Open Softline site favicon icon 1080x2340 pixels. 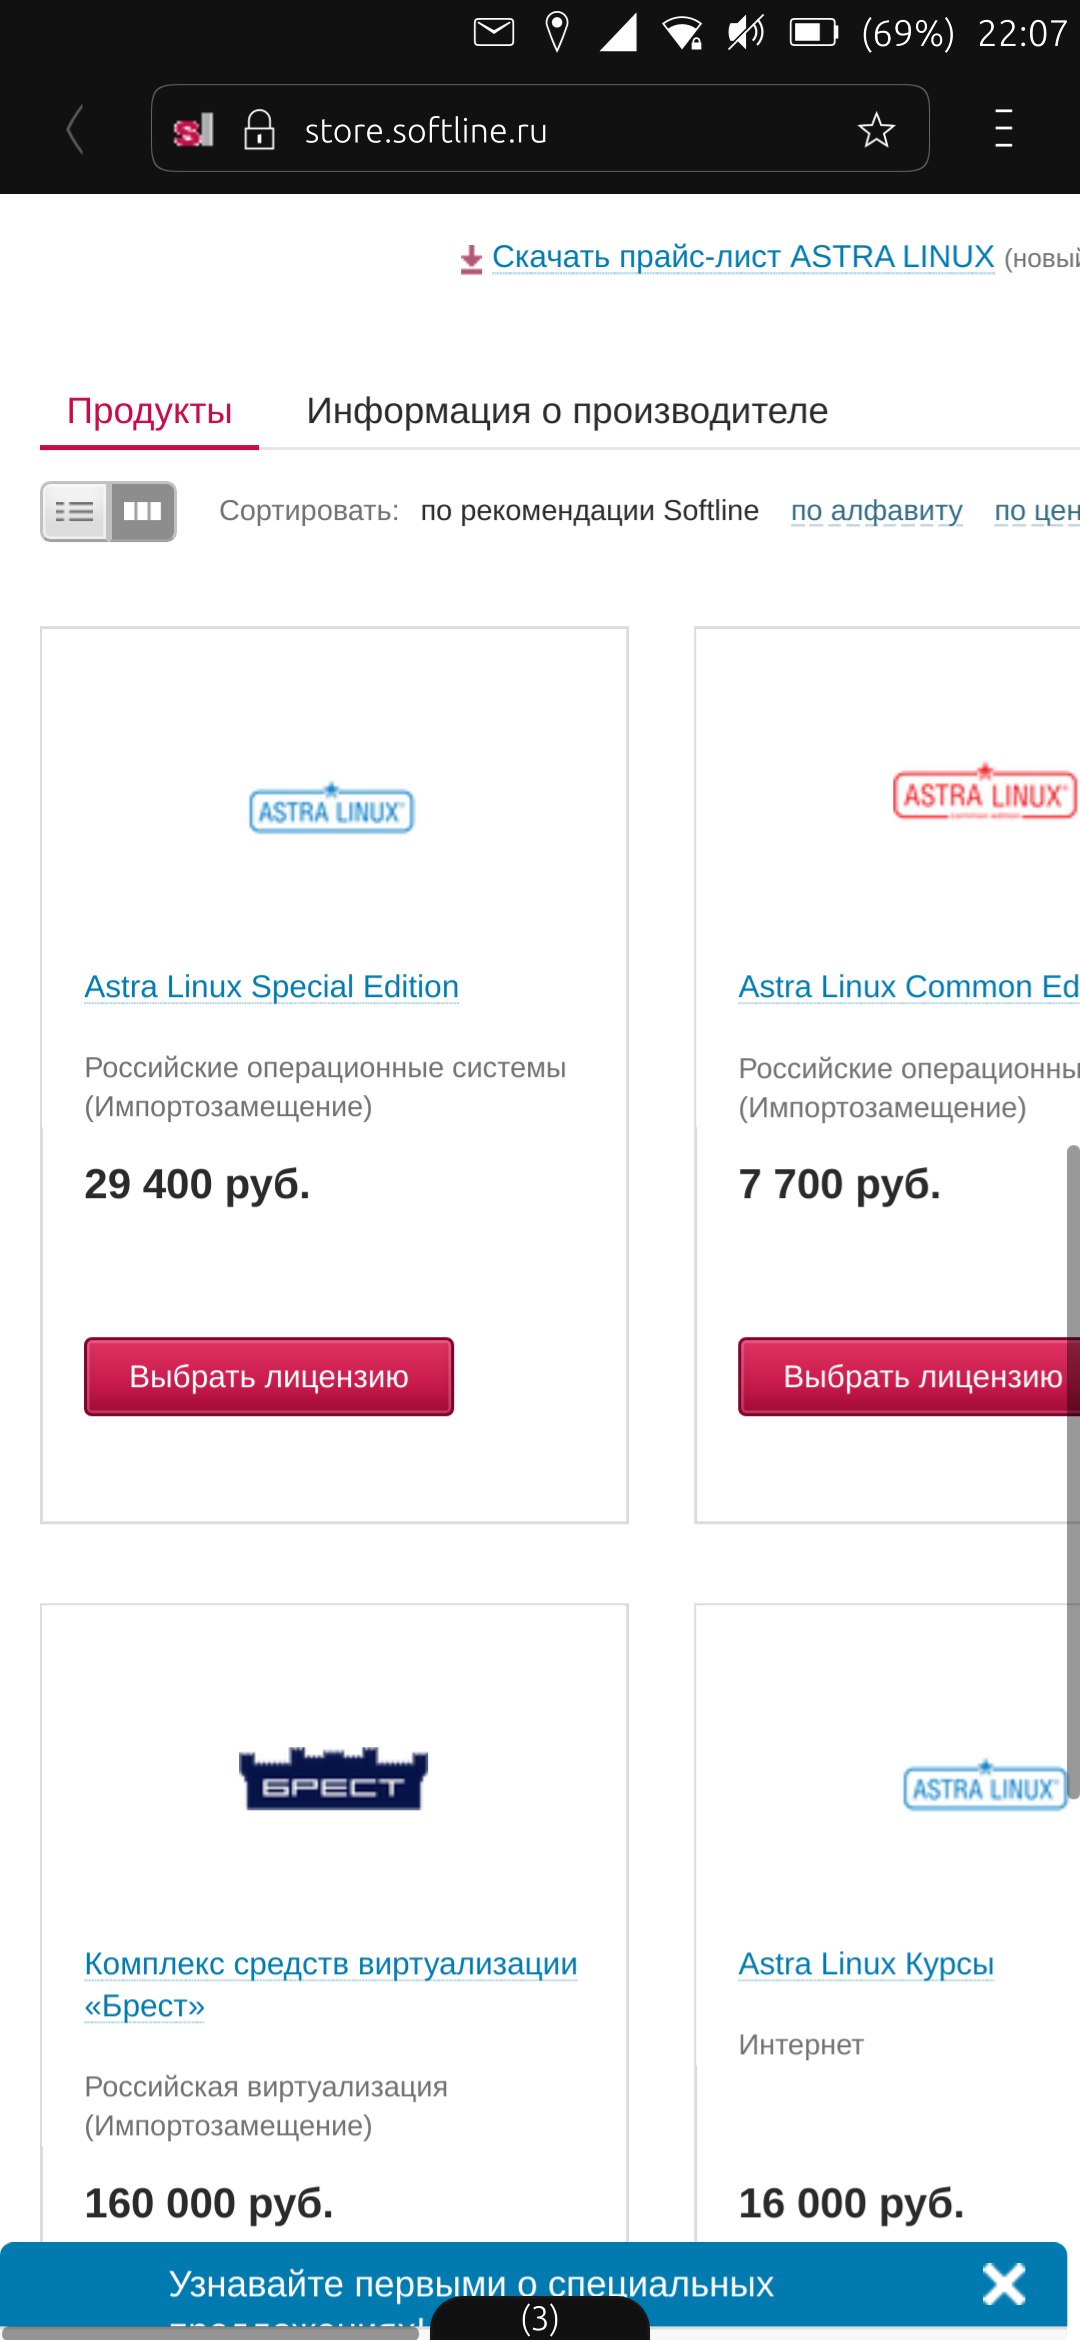coord(194,130)
